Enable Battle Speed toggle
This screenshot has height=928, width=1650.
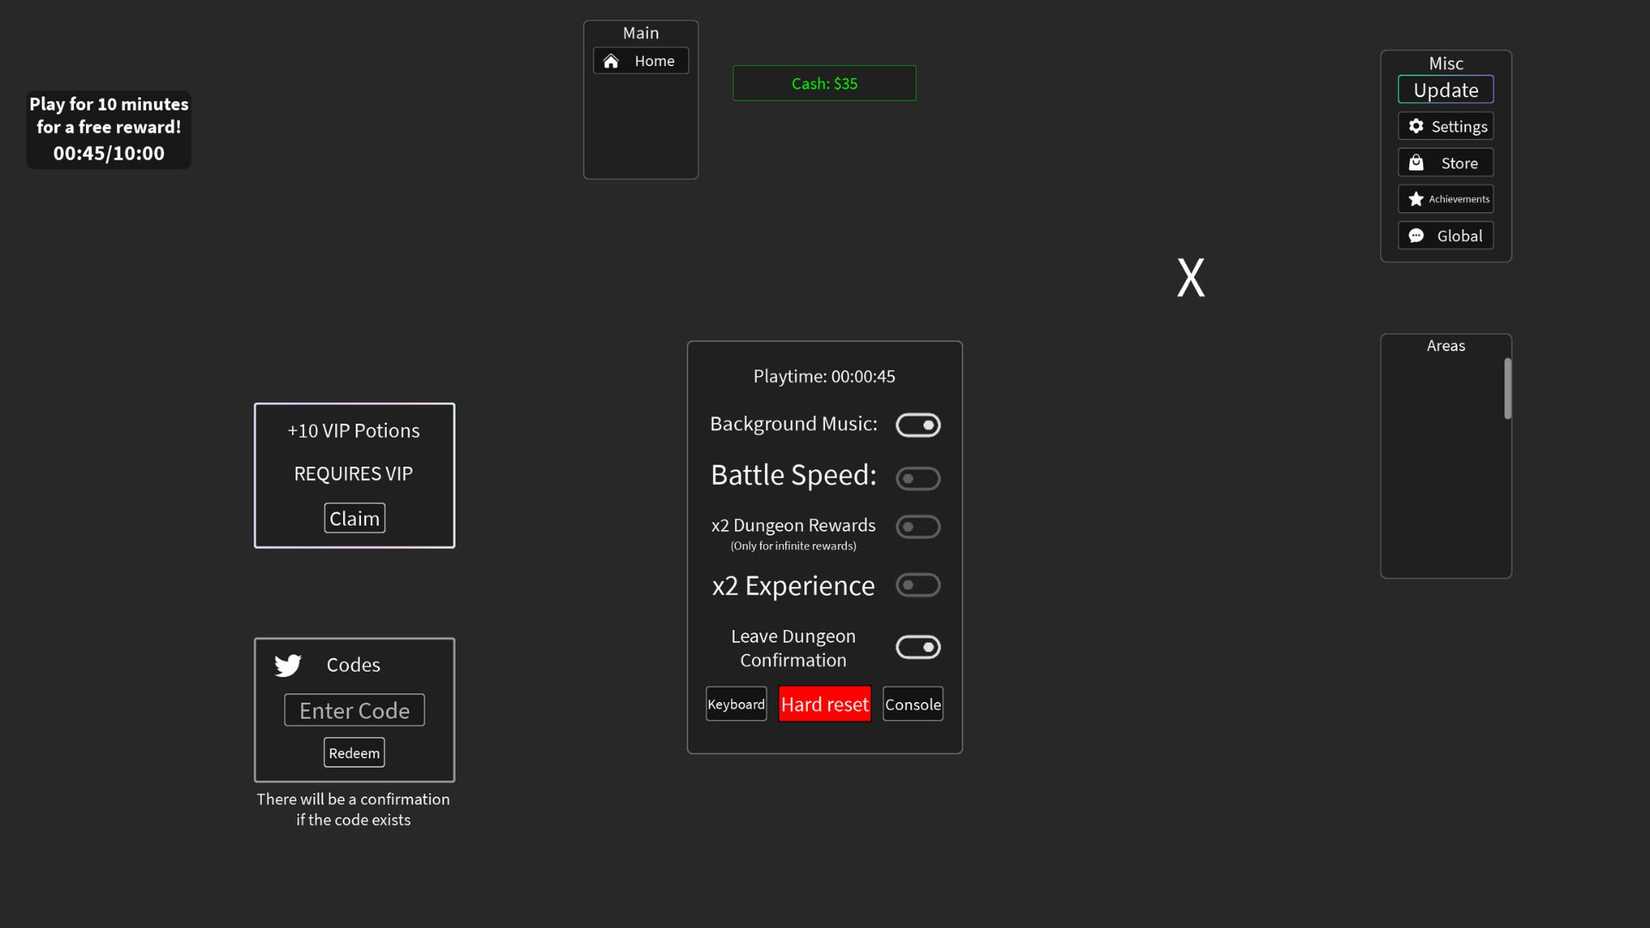coord(917,477)
